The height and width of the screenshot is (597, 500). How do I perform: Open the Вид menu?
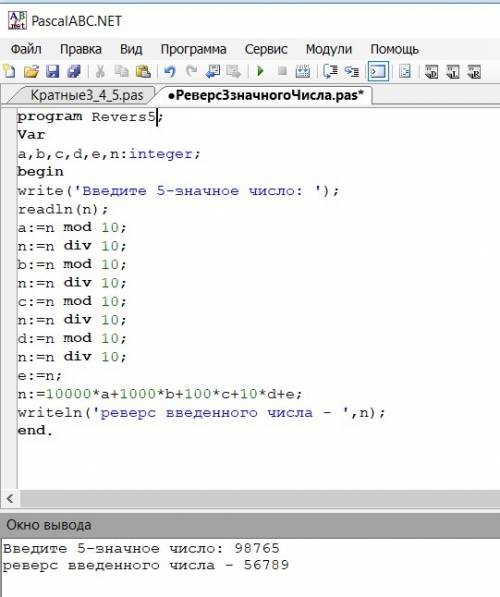pos(131,49)
